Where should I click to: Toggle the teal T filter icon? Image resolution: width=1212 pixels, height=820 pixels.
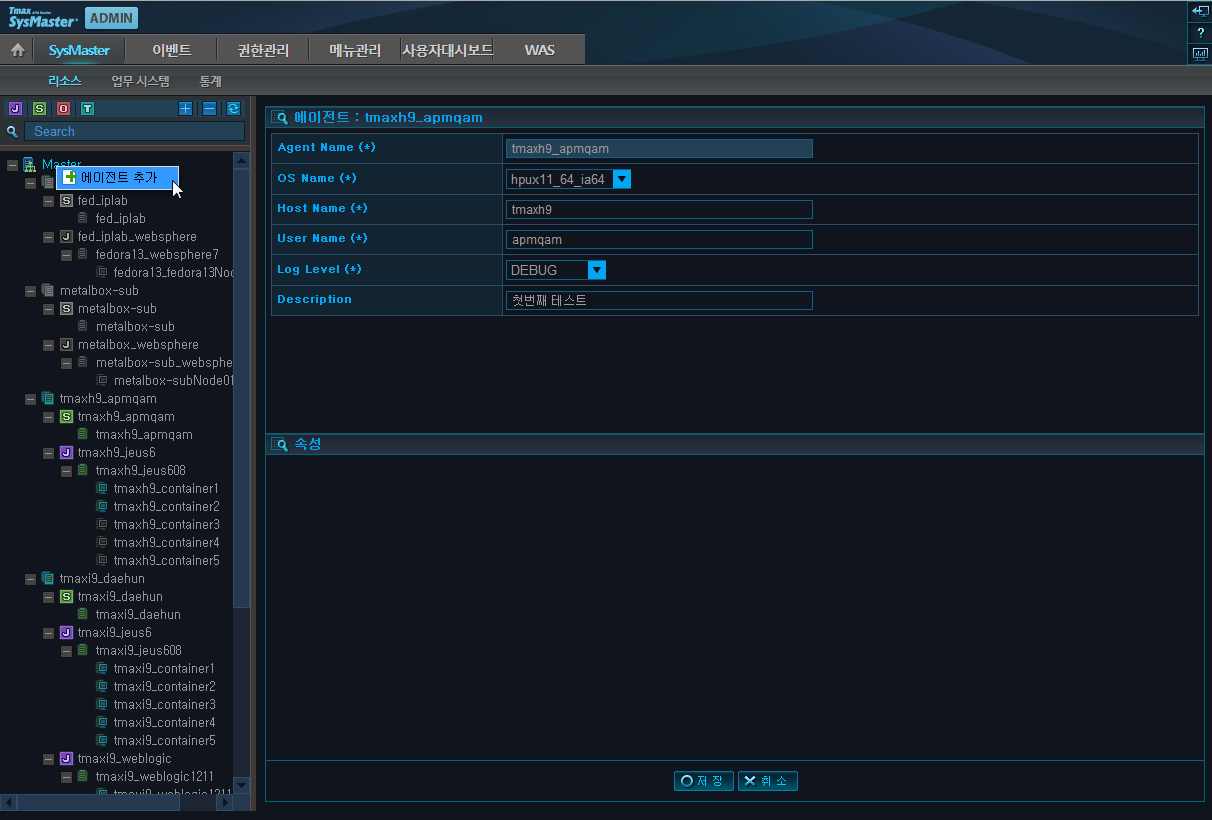[88, 108]
